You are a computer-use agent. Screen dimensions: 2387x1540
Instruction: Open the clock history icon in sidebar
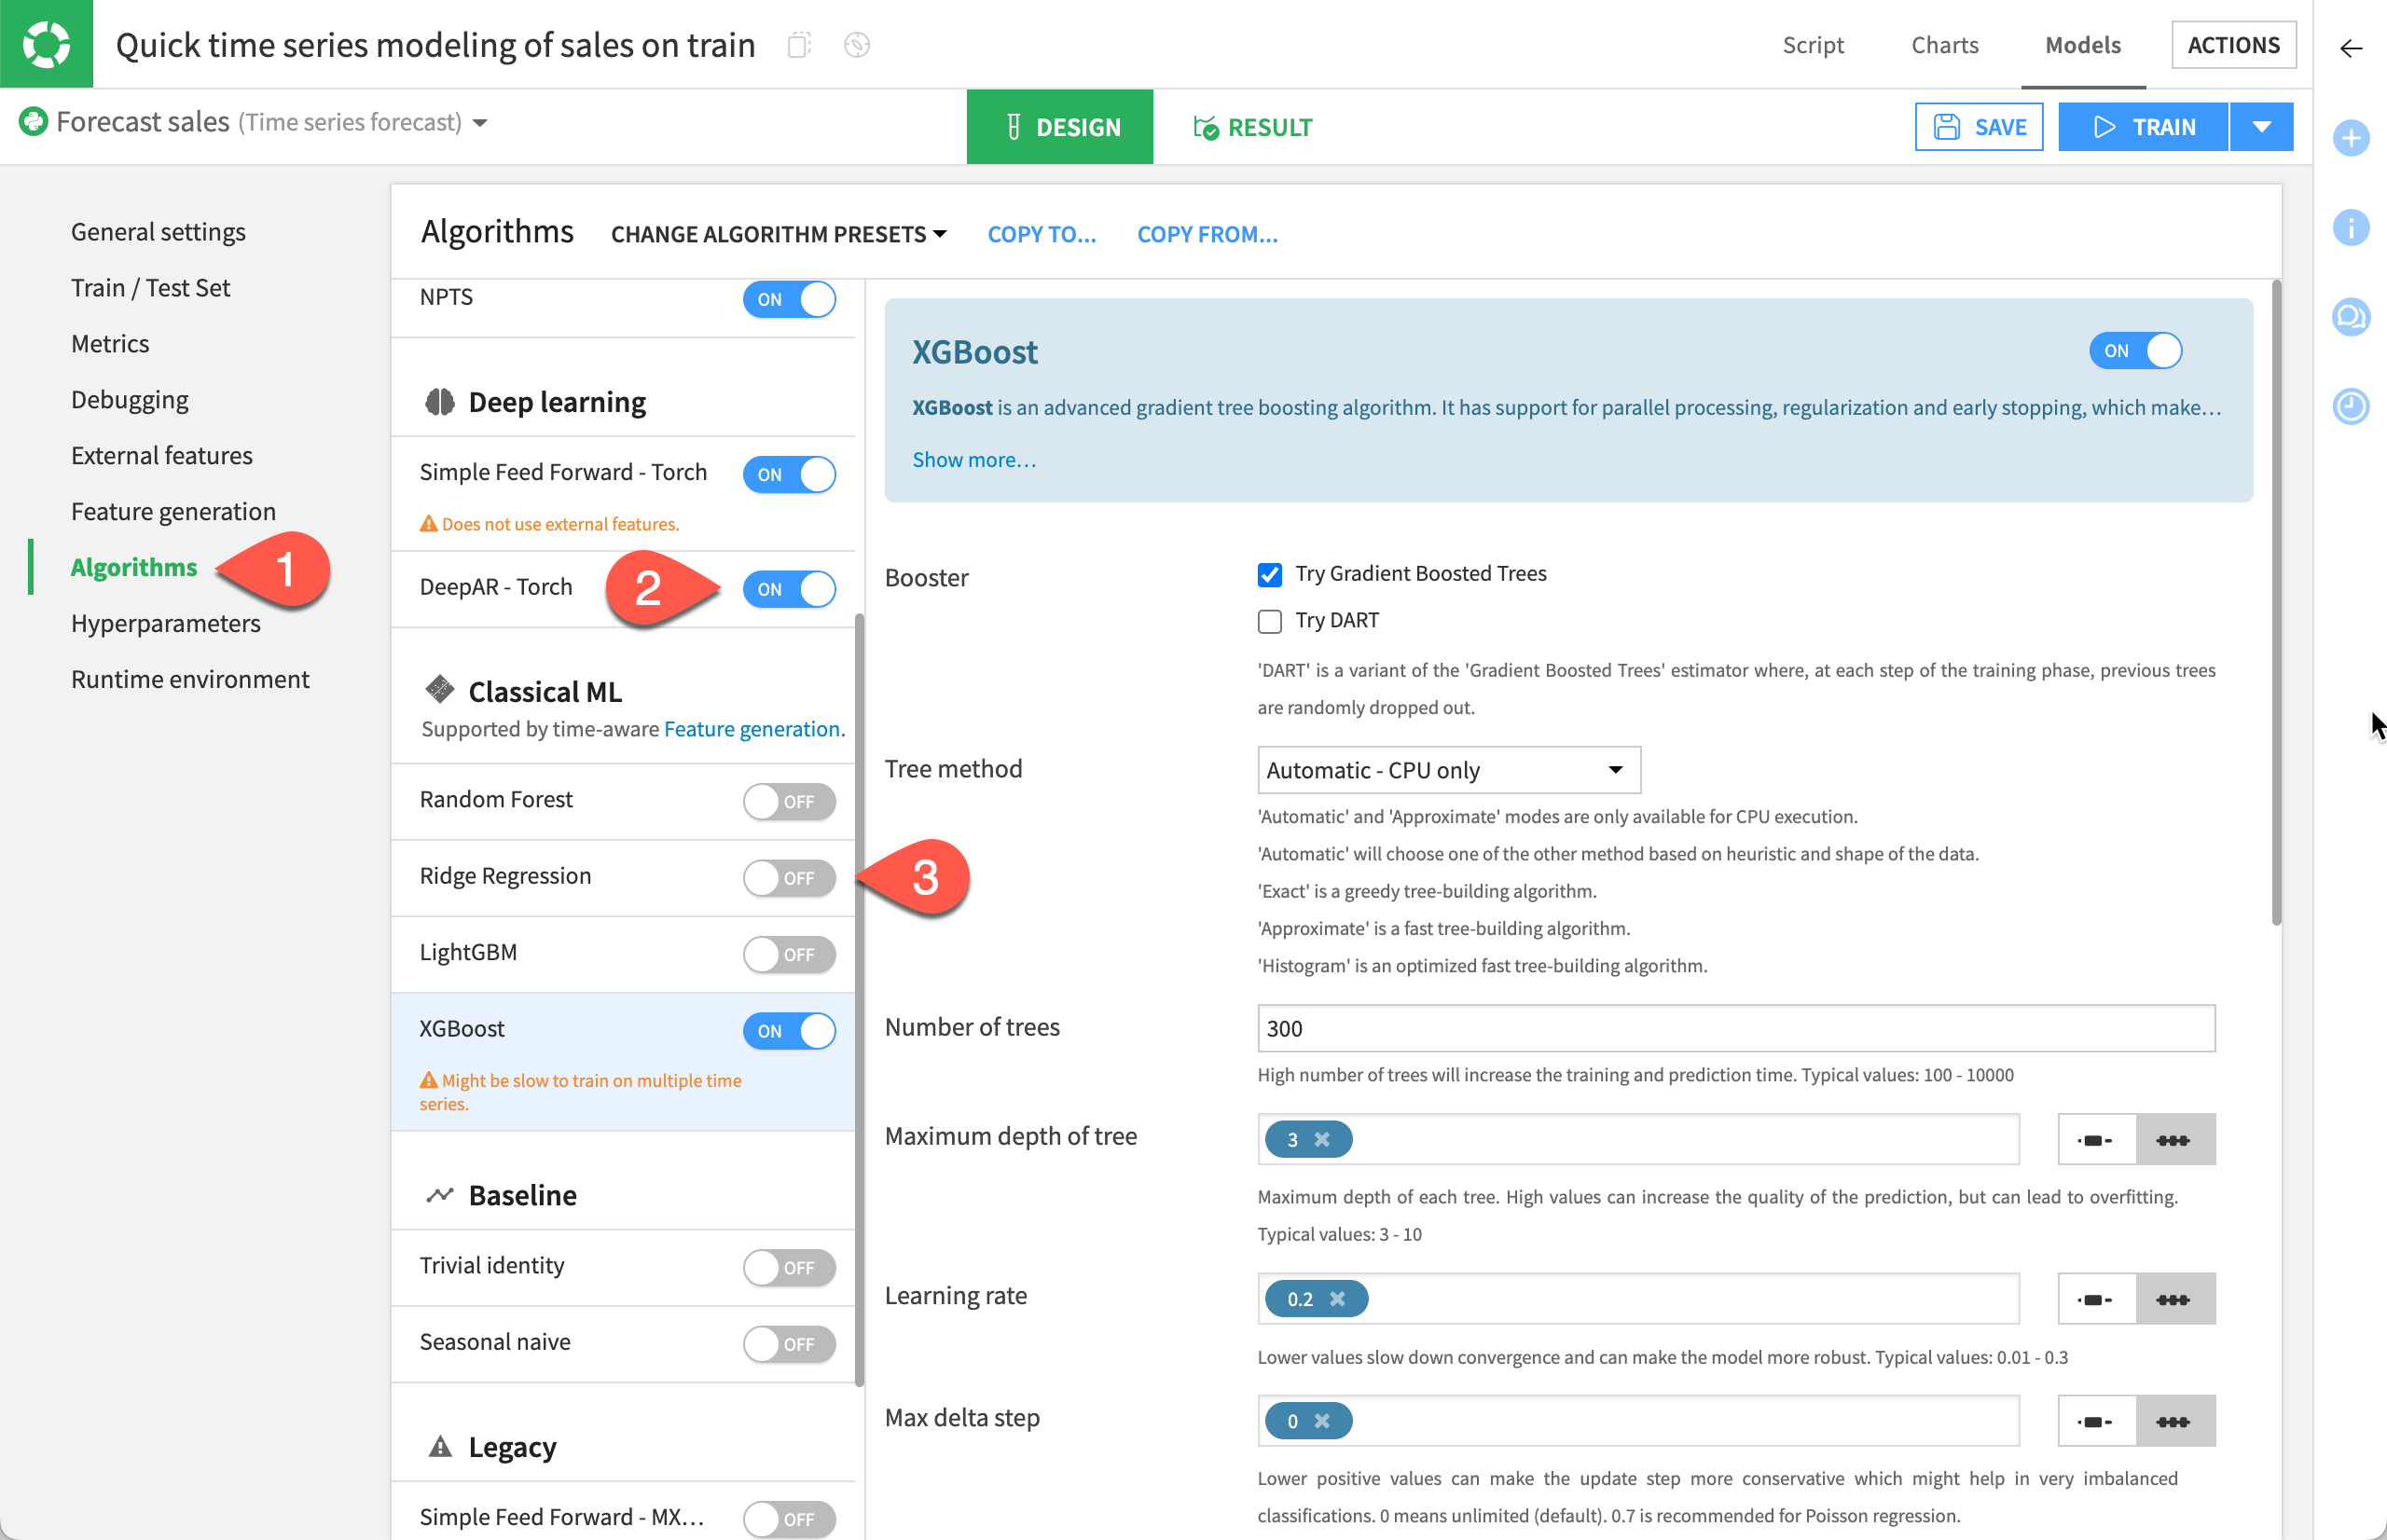(2350, 406)
